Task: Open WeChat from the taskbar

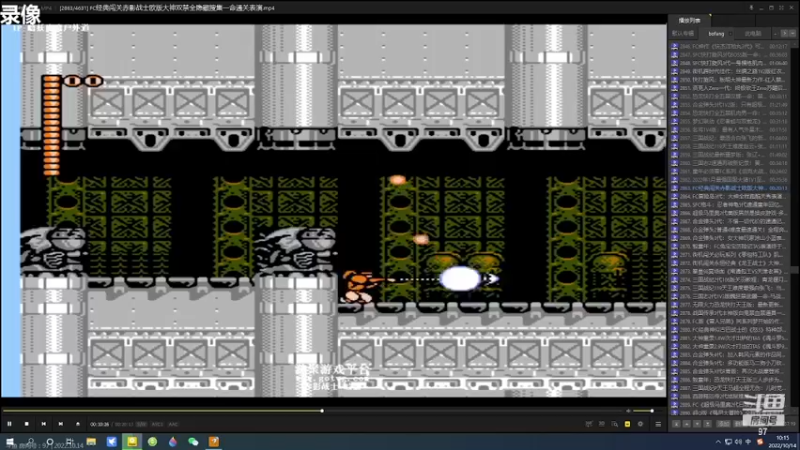Action: coord(193,441)
